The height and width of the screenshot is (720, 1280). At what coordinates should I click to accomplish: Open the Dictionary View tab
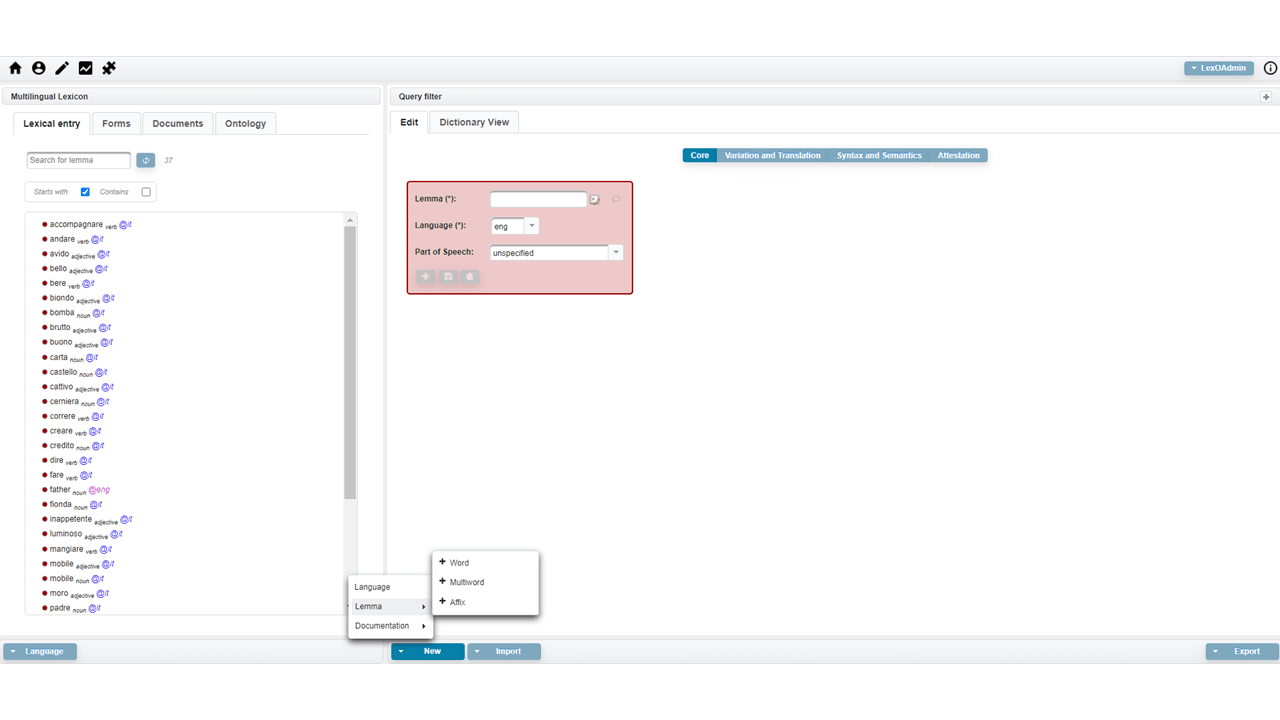pos(474,122)
